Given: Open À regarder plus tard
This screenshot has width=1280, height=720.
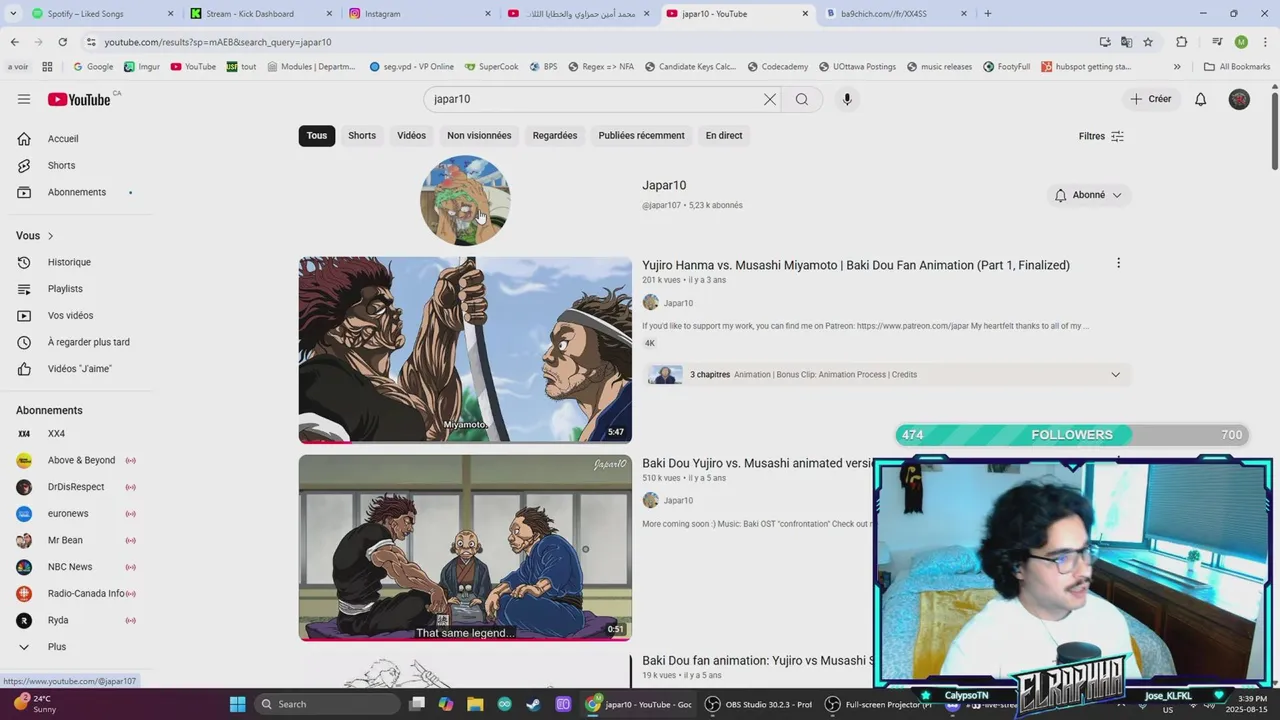Looking at the screenshot, I should 76,342.
